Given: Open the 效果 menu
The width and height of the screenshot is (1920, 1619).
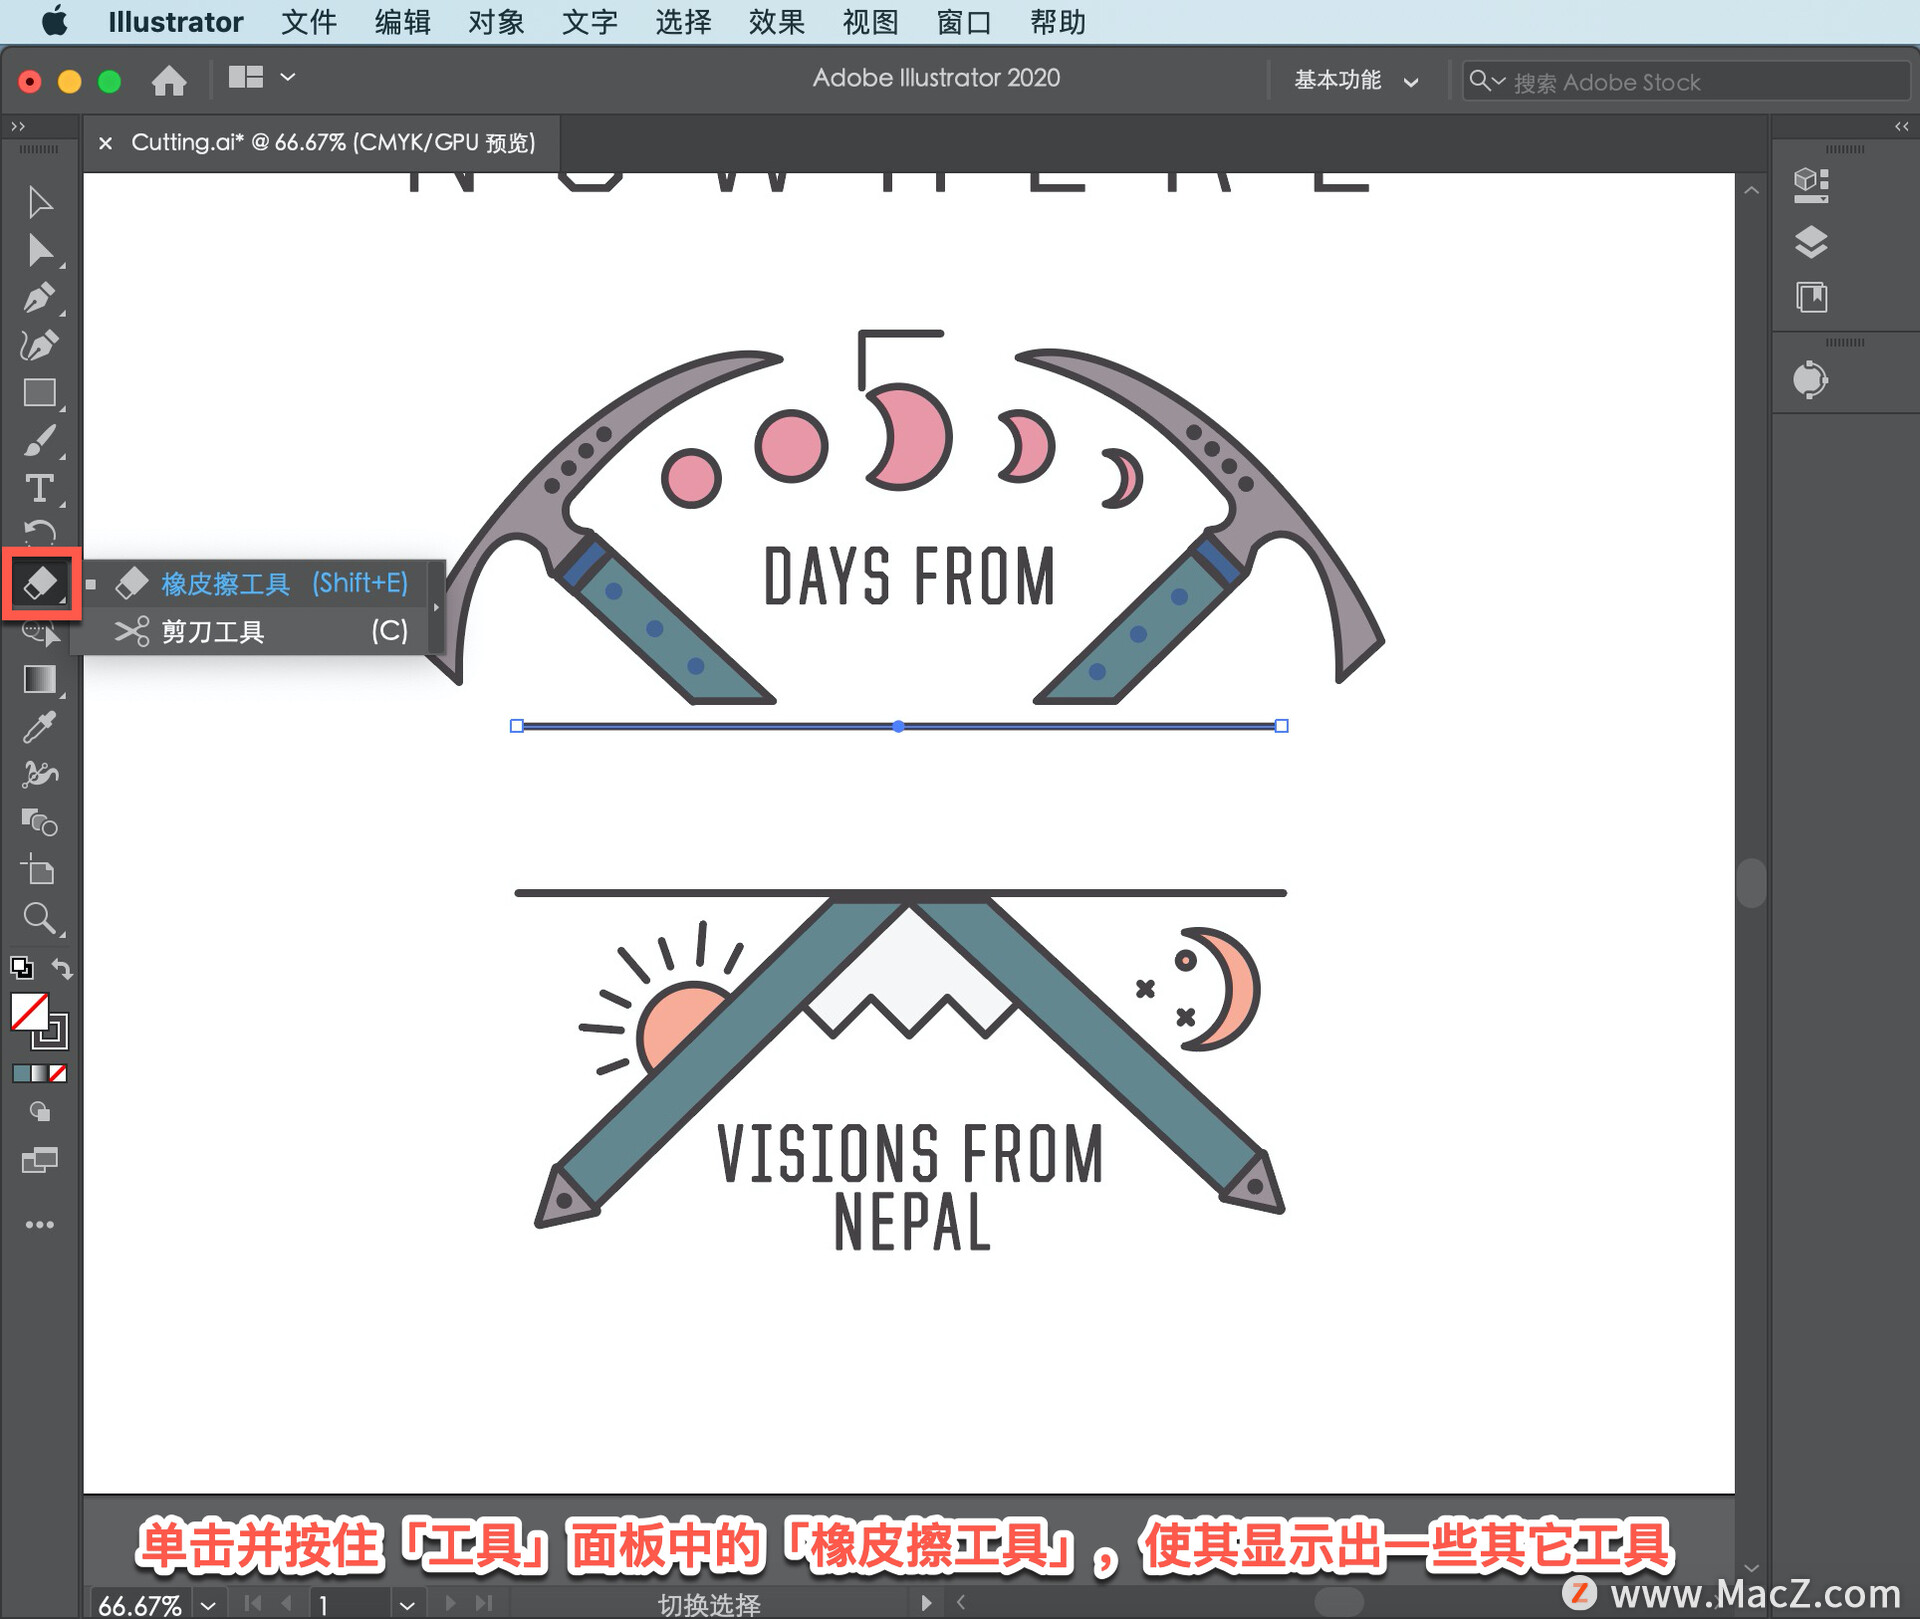Looking at the screenshot, I should point(776,21).
